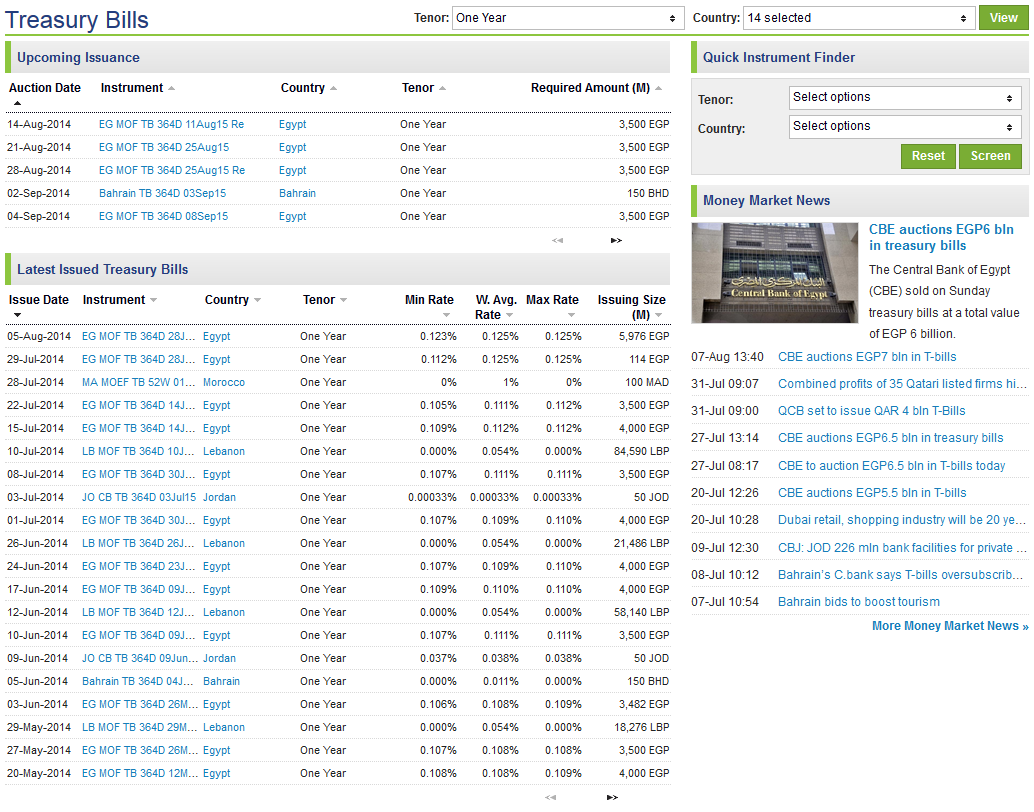Open 'Bahrain TB 364D 04J…' issued on 05-Jun-2014
Viewport: 1034px width, 812px height.
(x=138, y=681)
